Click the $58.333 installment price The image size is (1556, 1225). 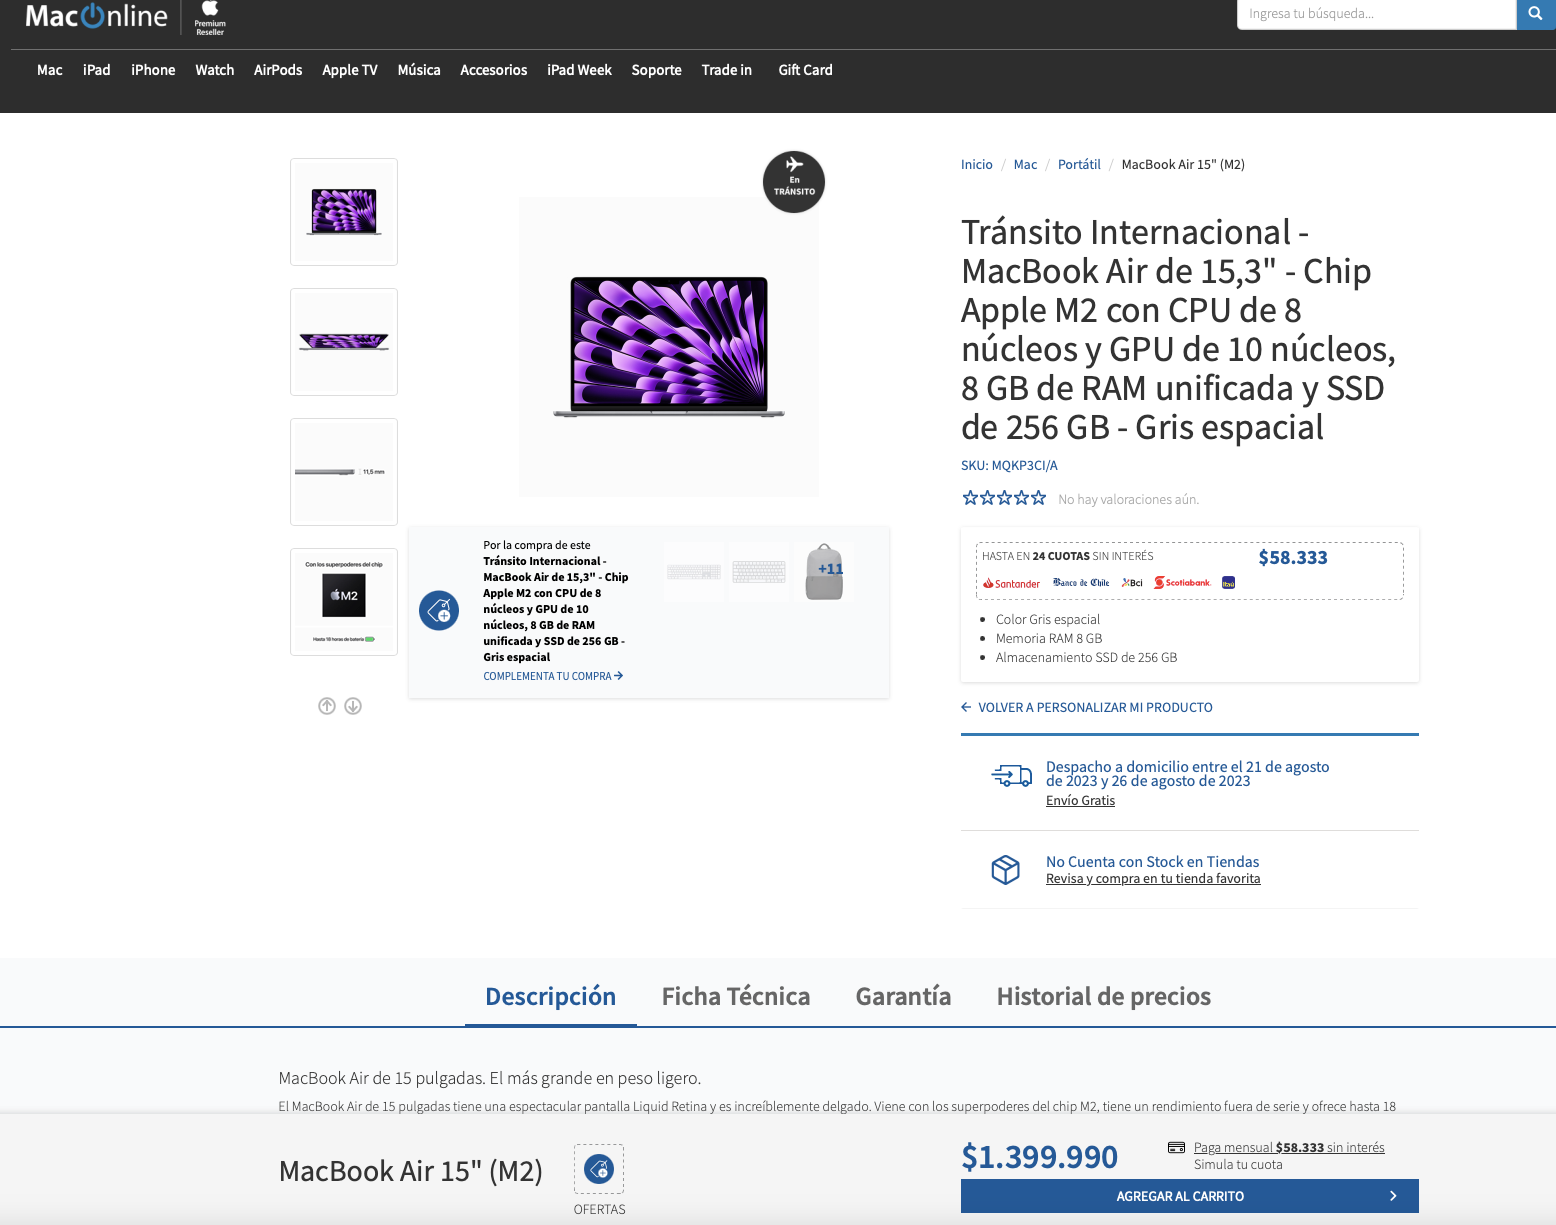tap(1293, 558)
